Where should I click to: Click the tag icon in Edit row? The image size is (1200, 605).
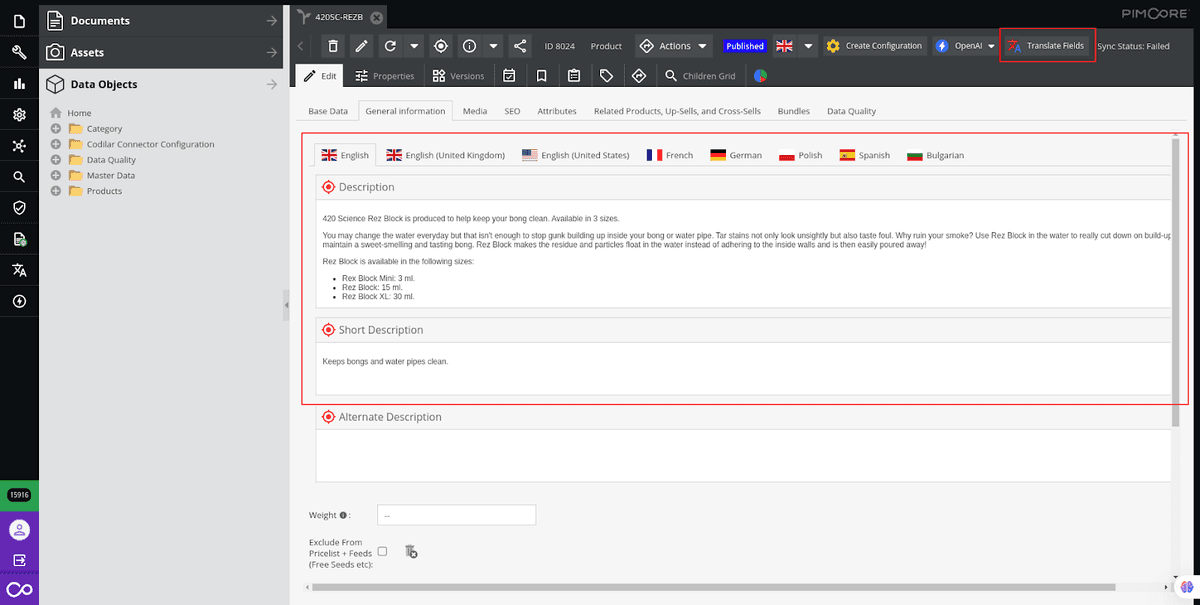pyautogui.click(x=606, y=76)
